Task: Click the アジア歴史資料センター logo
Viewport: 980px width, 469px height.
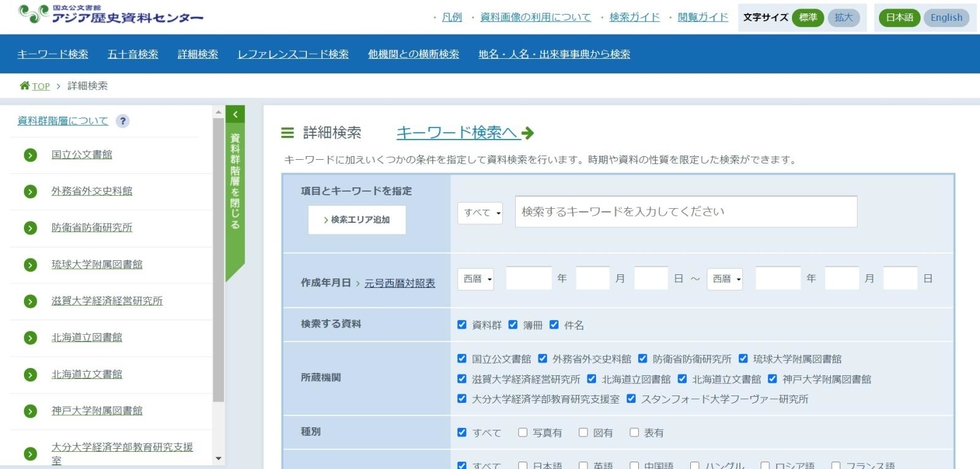Action: (x=111, y=14)
